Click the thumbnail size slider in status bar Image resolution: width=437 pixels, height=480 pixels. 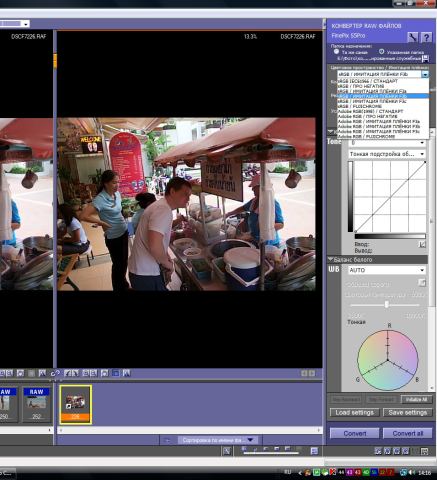click(271, 453)
